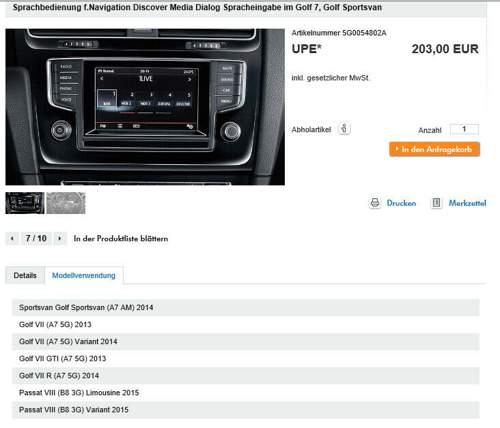
Task: Go to previous product with left arrow
Action: click(12, 239)
